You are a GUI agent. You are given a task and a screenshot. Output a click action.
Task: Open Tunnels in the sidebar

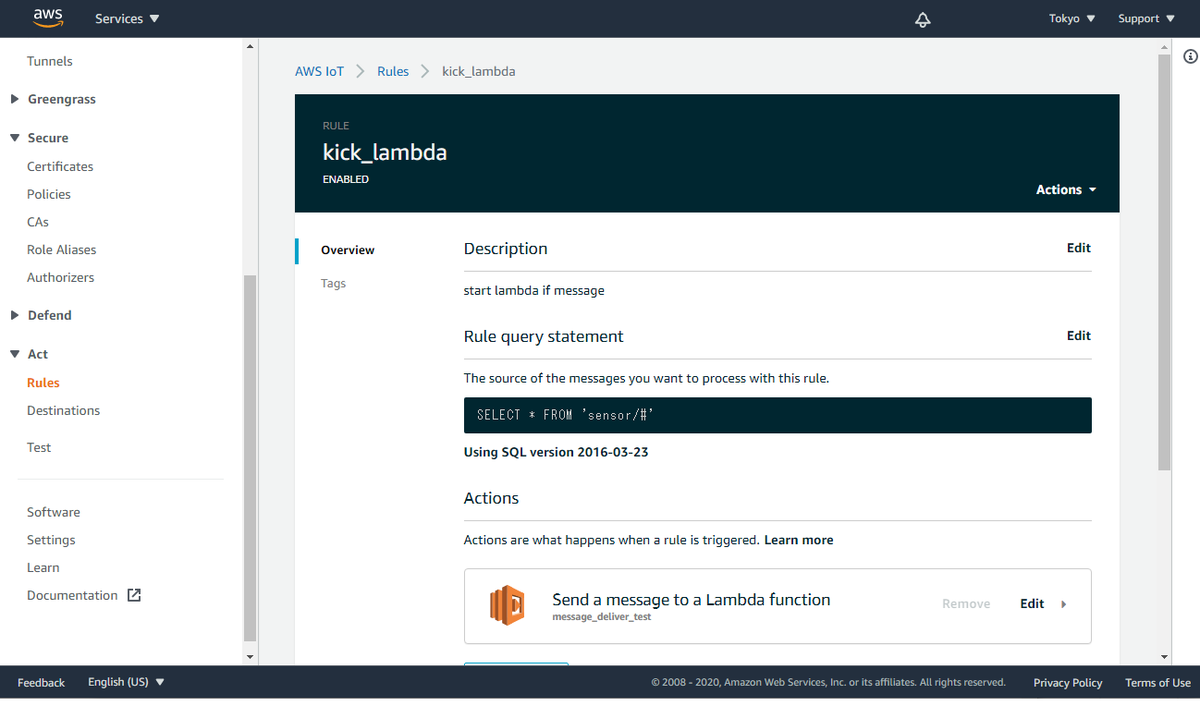point(50,61)
